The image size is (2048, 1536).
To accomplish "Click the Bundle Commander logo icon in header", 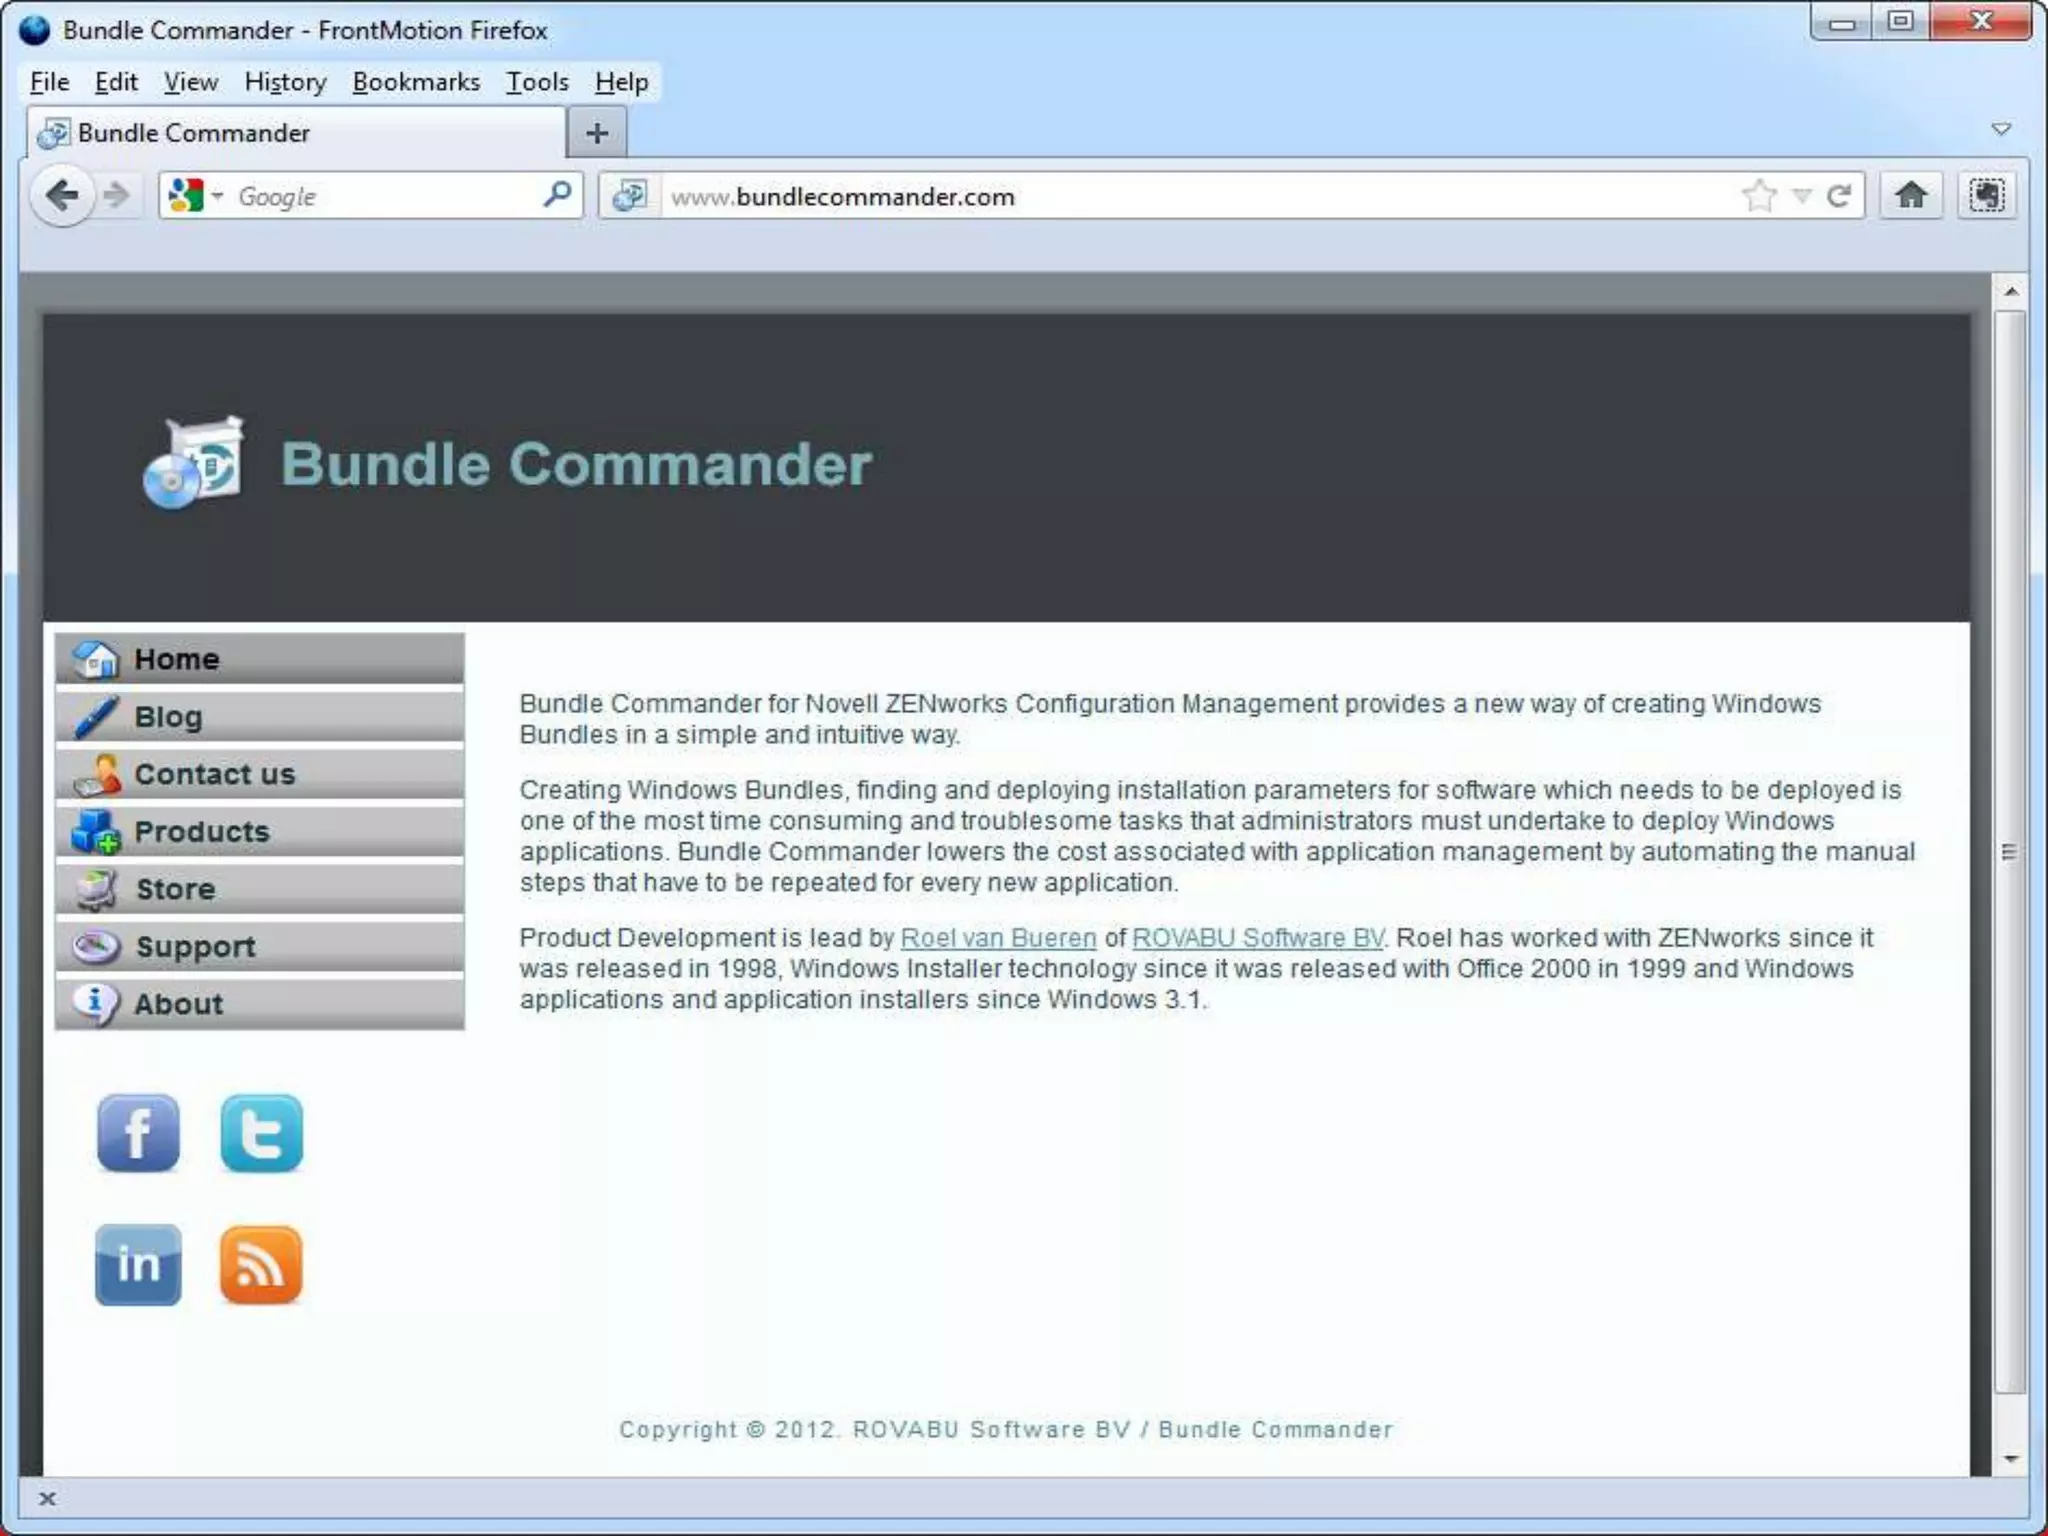I will (194, 462).
